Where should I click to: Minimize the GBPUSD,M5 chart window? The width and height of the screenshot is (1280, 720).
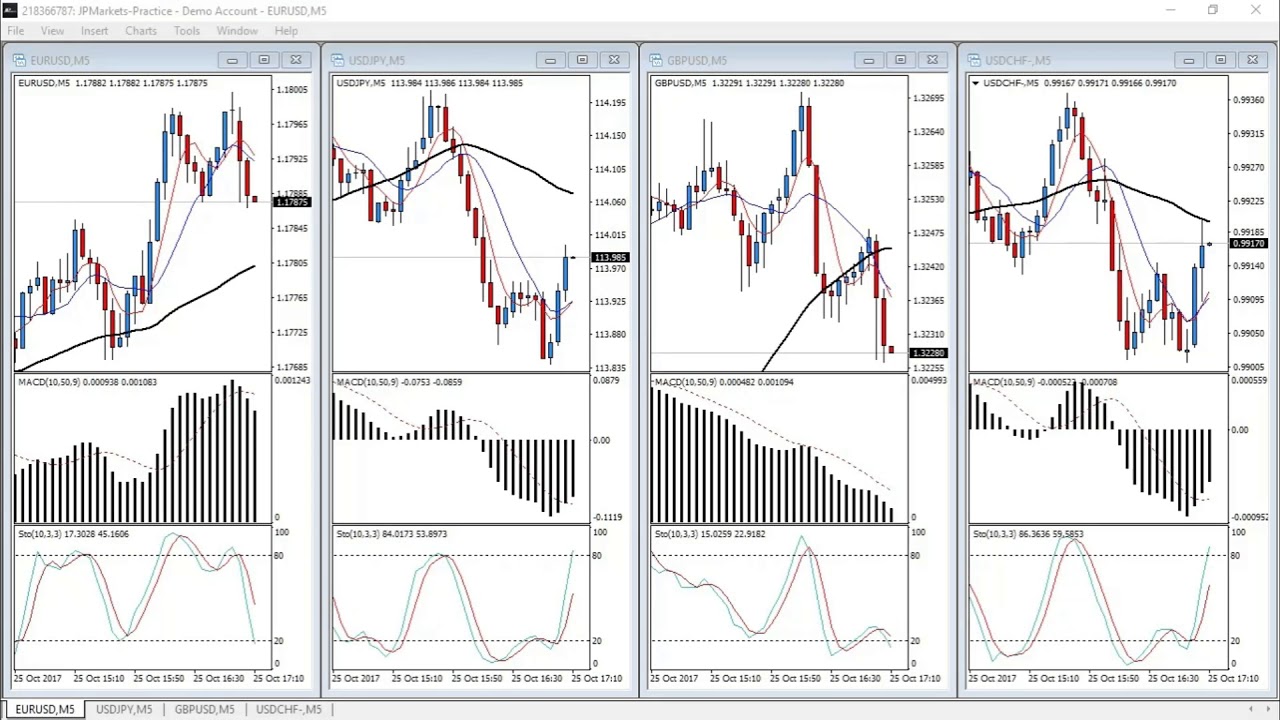(x=868, y=60)
